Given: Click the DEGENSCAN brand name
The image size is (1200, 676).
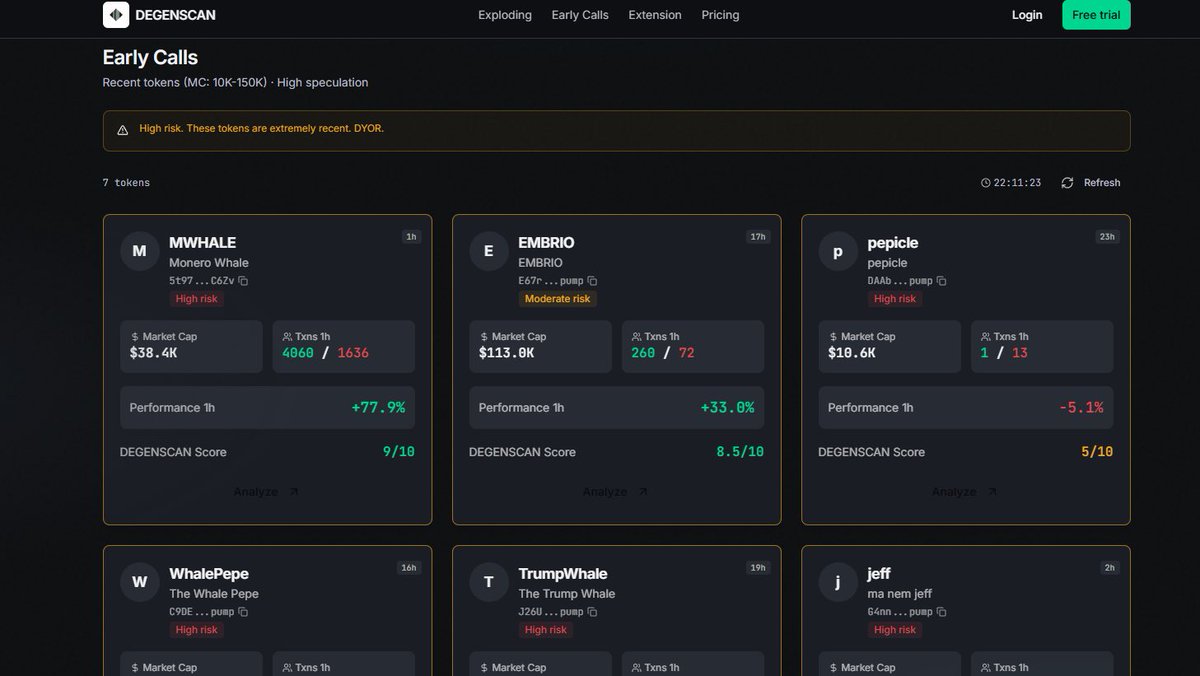Looking at the screenshot, I should pyautogui.click(x=176, y=15).
